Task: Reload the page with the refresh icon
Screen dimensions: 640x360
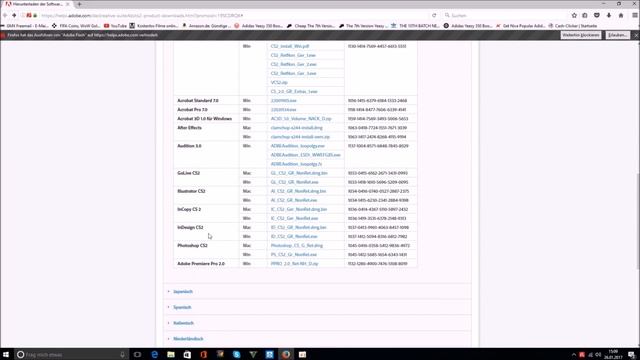Action: point(434,16)
